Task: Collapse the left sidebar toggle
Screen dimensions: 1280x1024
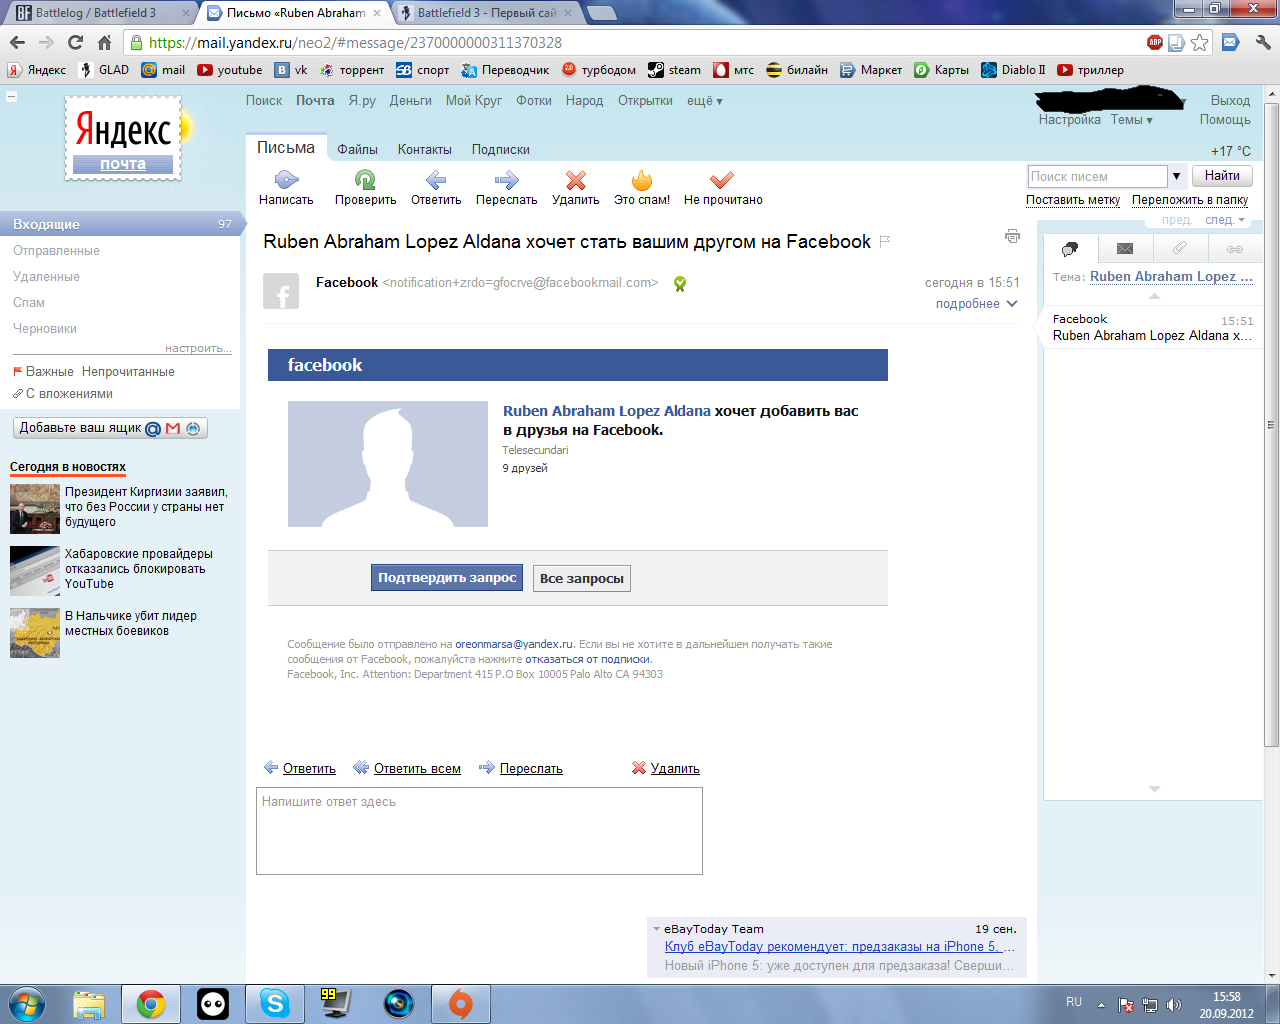Action: (x=12, y=97)
